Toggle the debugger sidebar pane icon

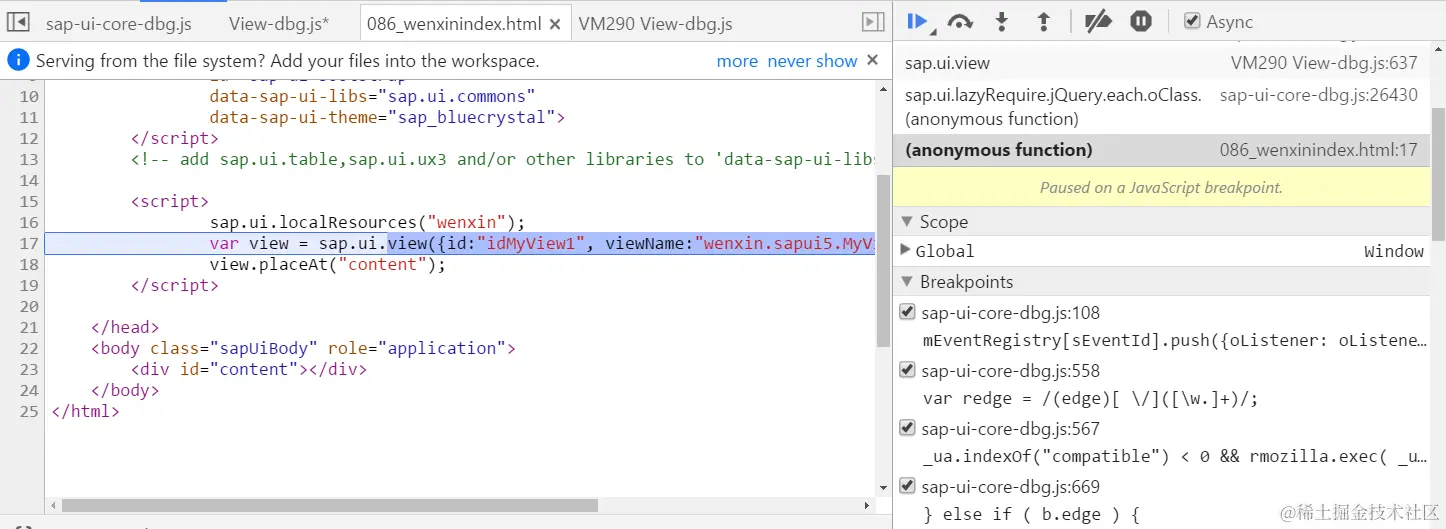pos(873,22)
